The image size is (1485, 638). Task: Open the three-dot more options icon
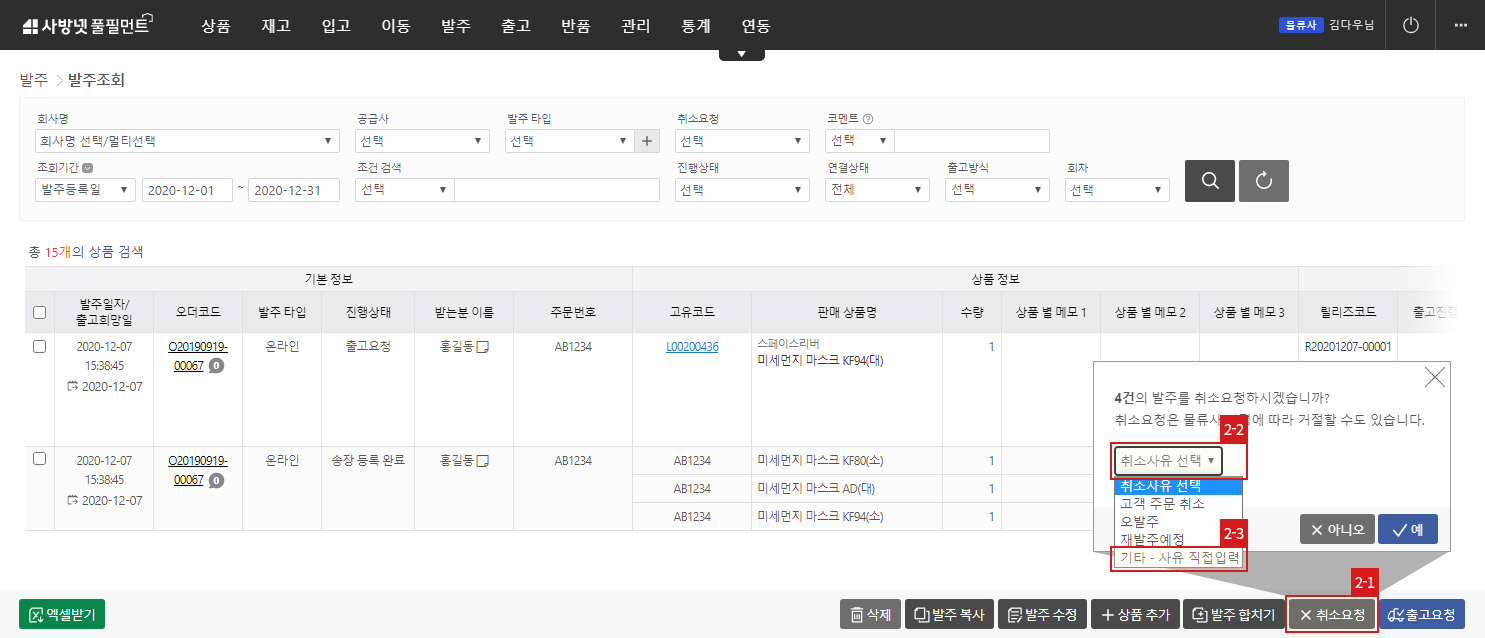1460,26
